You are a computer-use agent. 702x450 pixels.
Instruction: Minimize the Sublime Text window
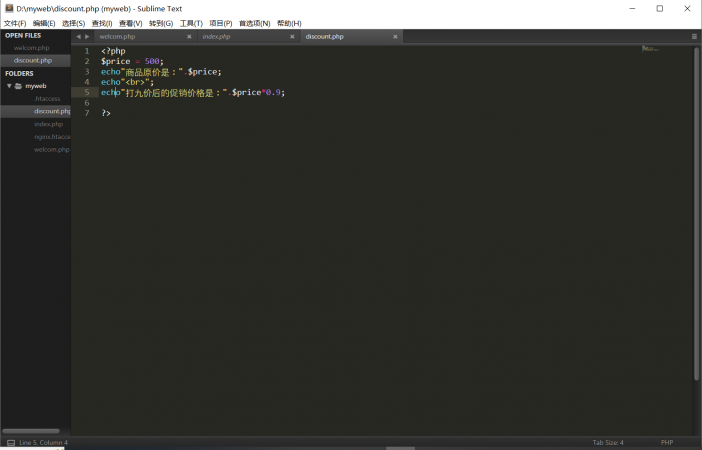632,9
